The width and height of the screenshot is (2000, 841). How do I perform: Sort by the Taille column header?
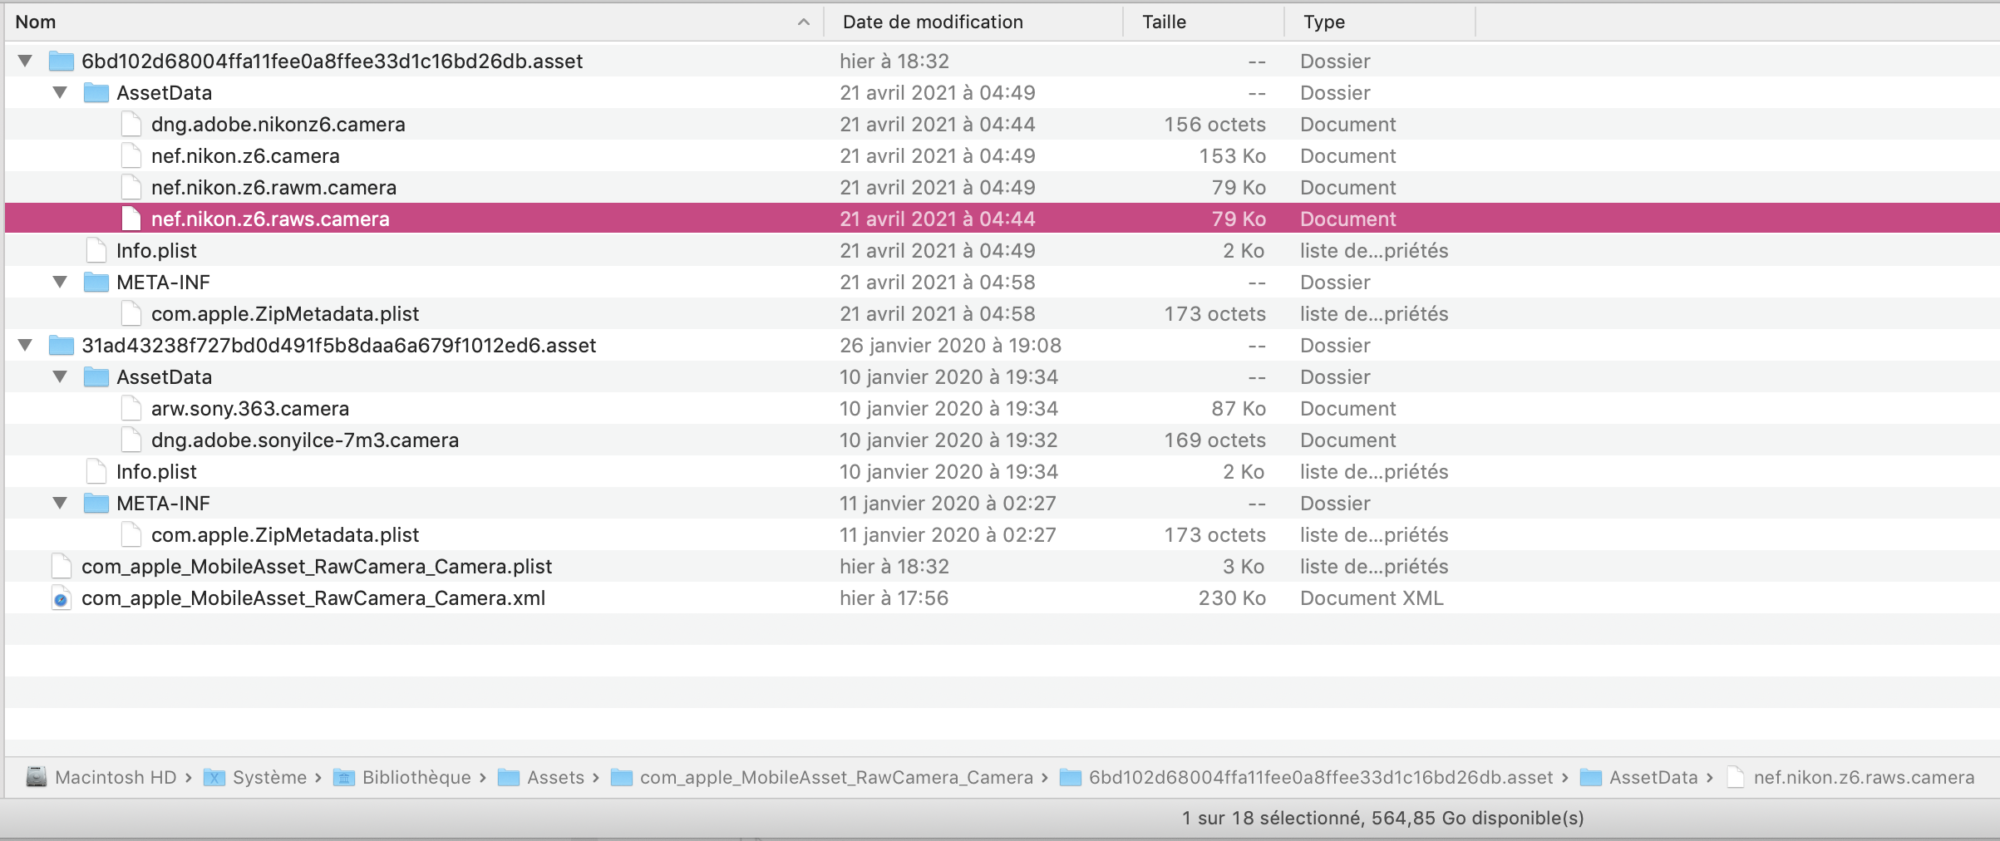(x=1164, y=22)
